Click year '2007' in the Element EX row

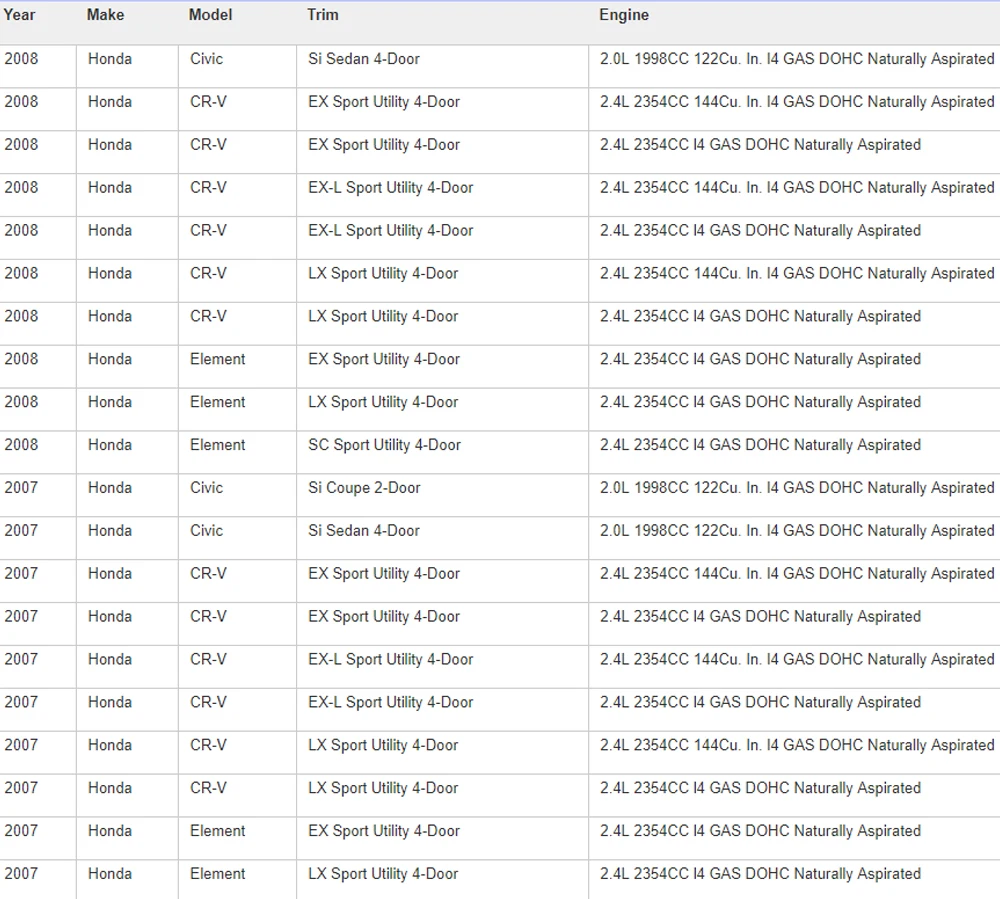(x=21, y=831)
